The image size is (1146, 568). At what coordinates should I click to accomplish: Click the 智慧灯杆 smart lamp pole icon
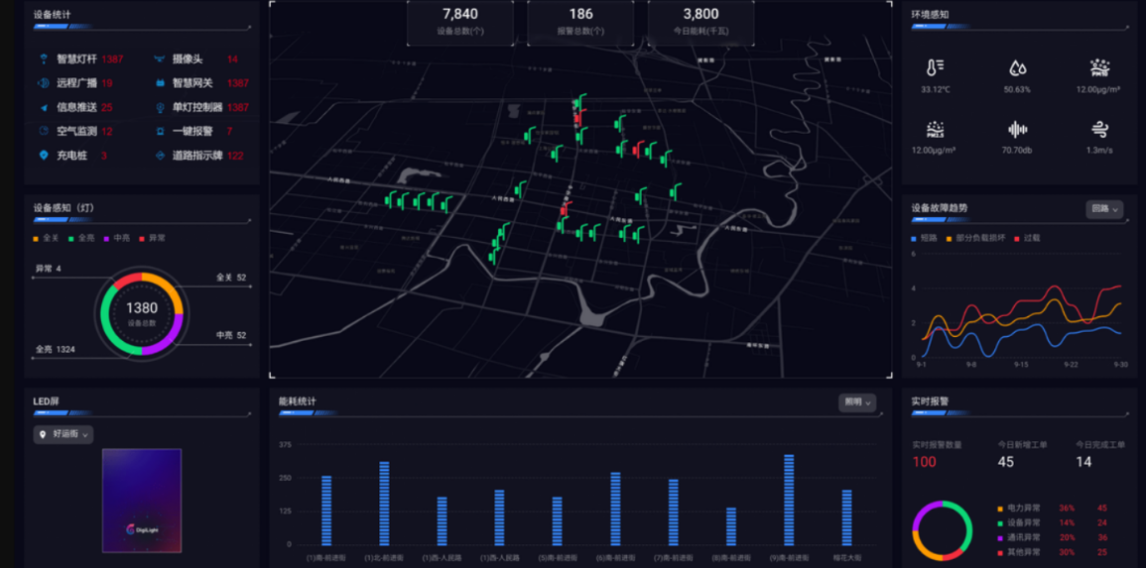[44, 59]
